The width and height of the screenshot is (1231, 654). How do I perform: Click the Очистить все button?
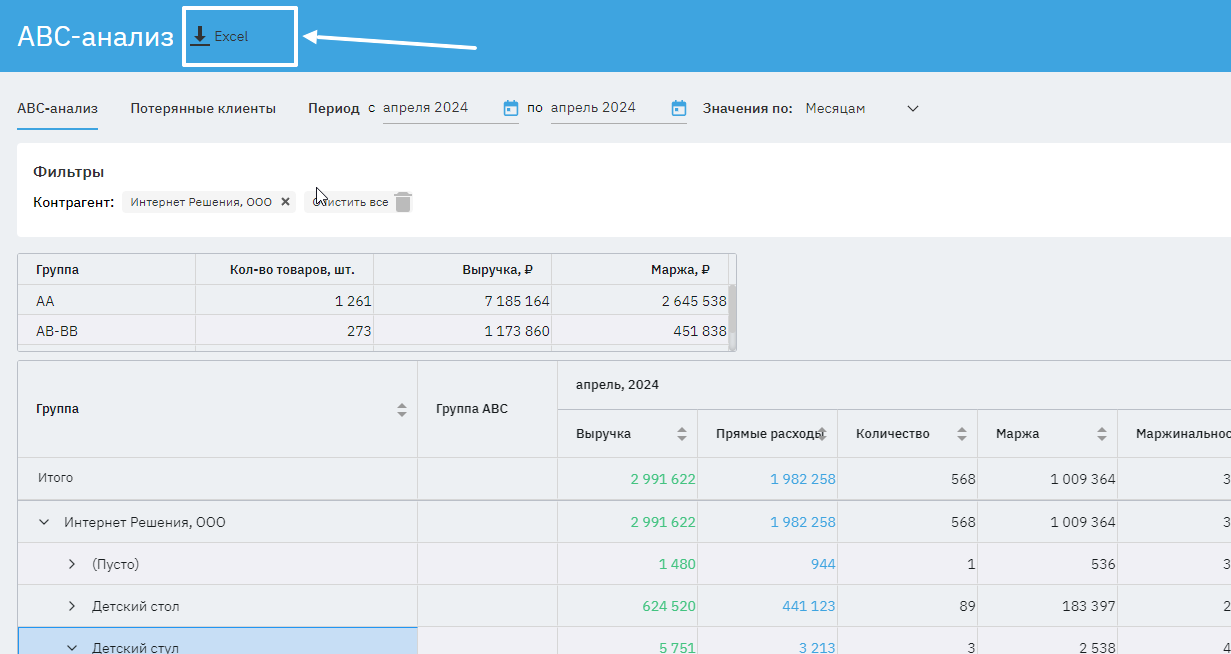coord(350,202)
